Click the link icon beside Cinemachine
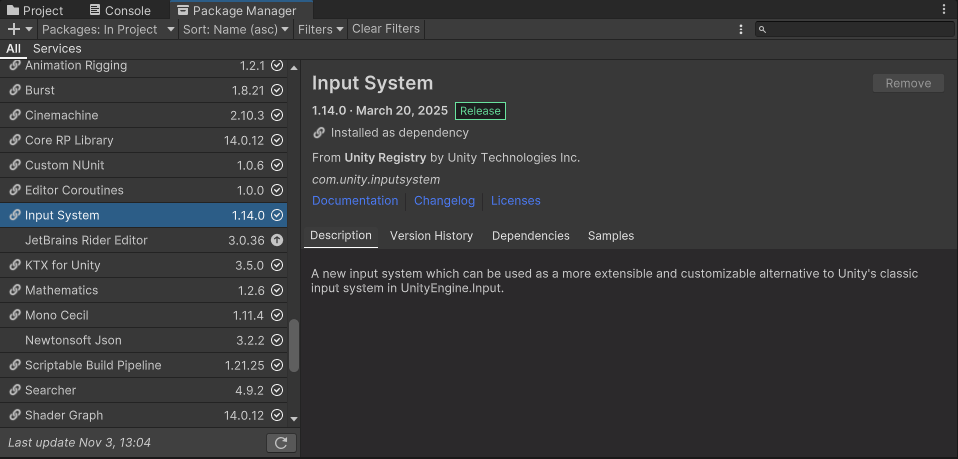Image resolution: width=958 pixels, height=459 pixels. coord(15,116)
